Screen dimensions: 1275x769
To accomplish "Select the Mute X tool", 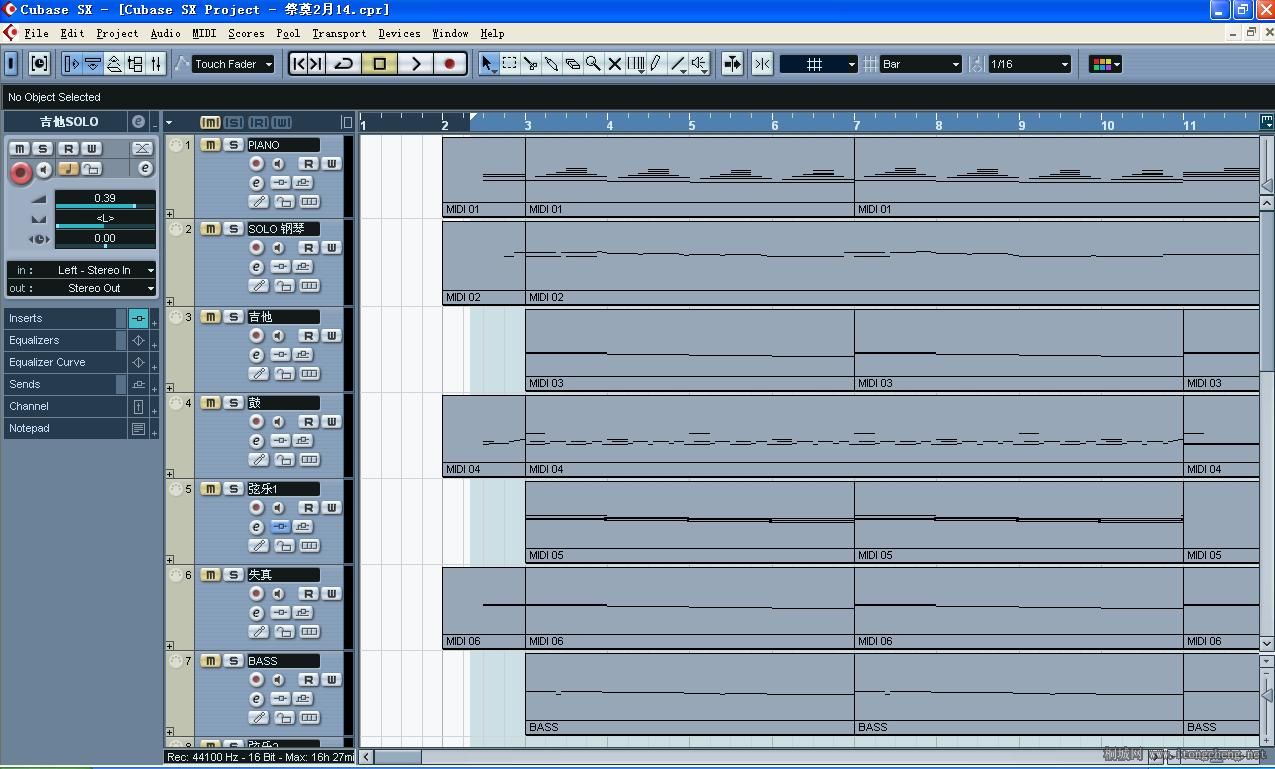I will tap(614, 64).
